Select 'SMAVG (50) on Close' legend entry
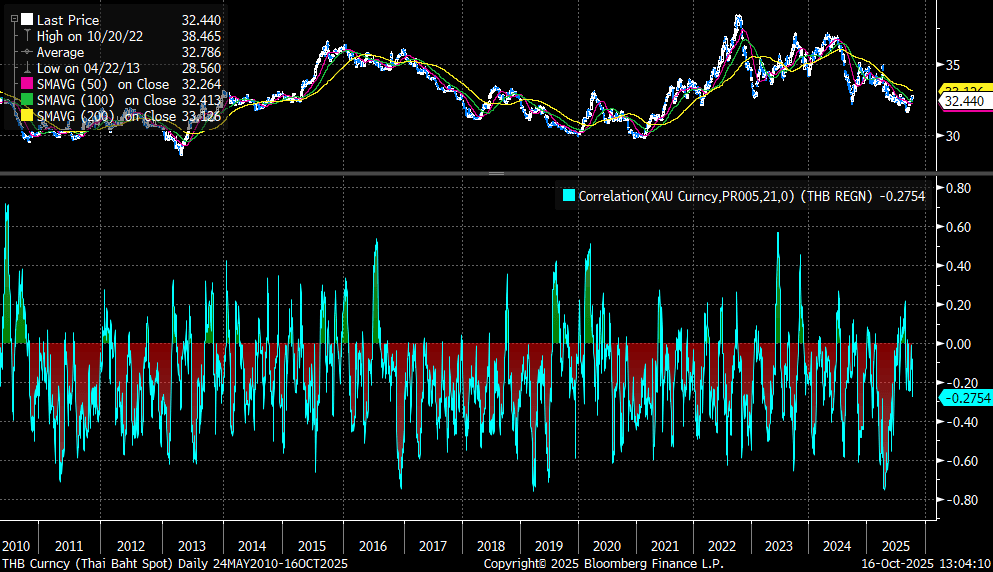 103,84
